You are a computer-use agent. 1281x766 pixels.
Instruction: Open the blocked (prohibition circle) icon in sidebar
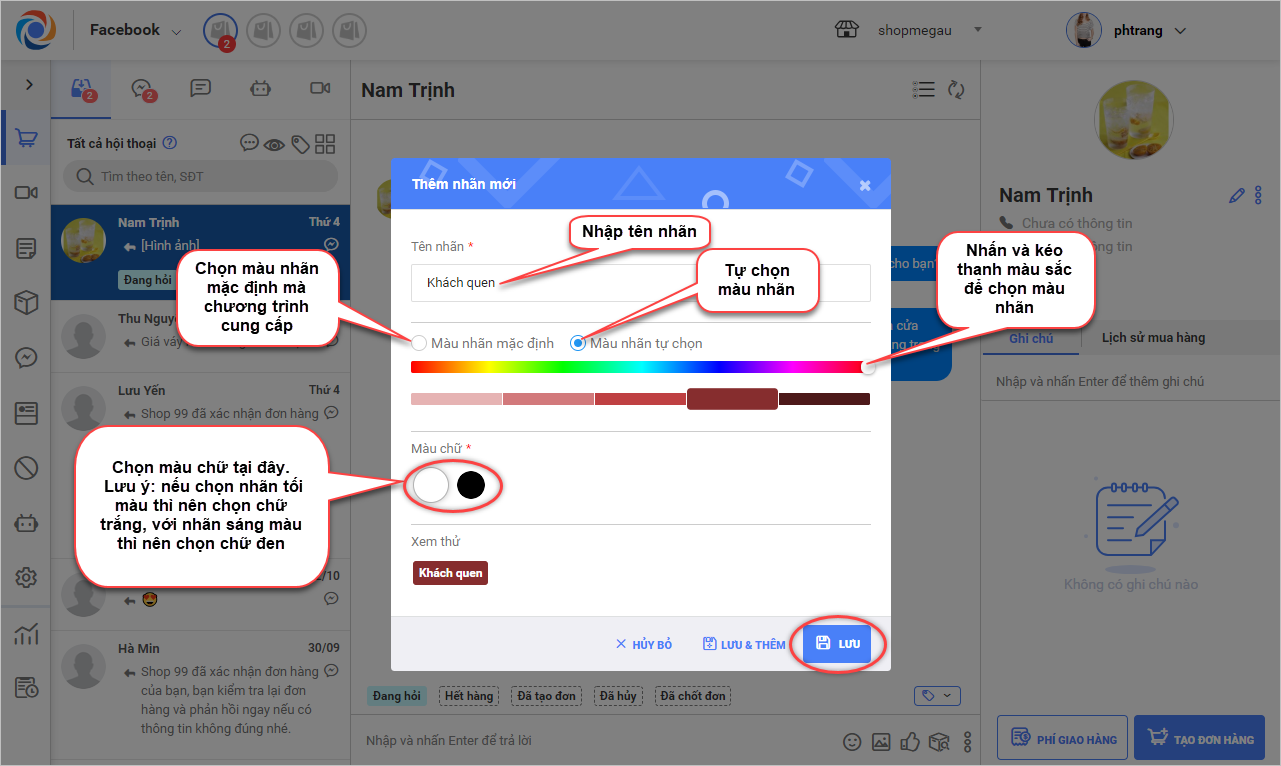26,467
